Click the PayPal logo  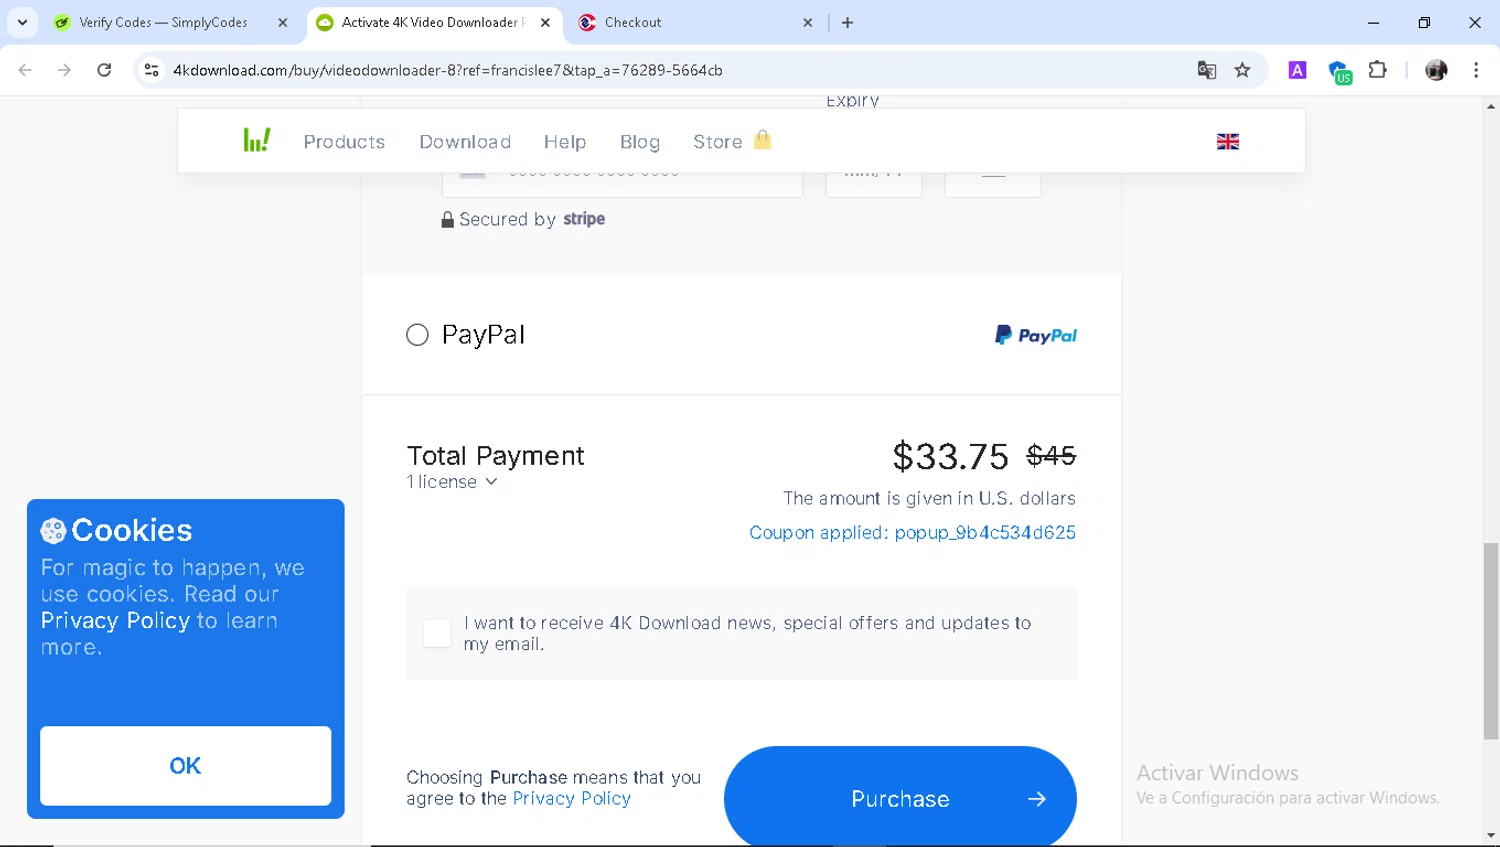[x=1036, y=335]
